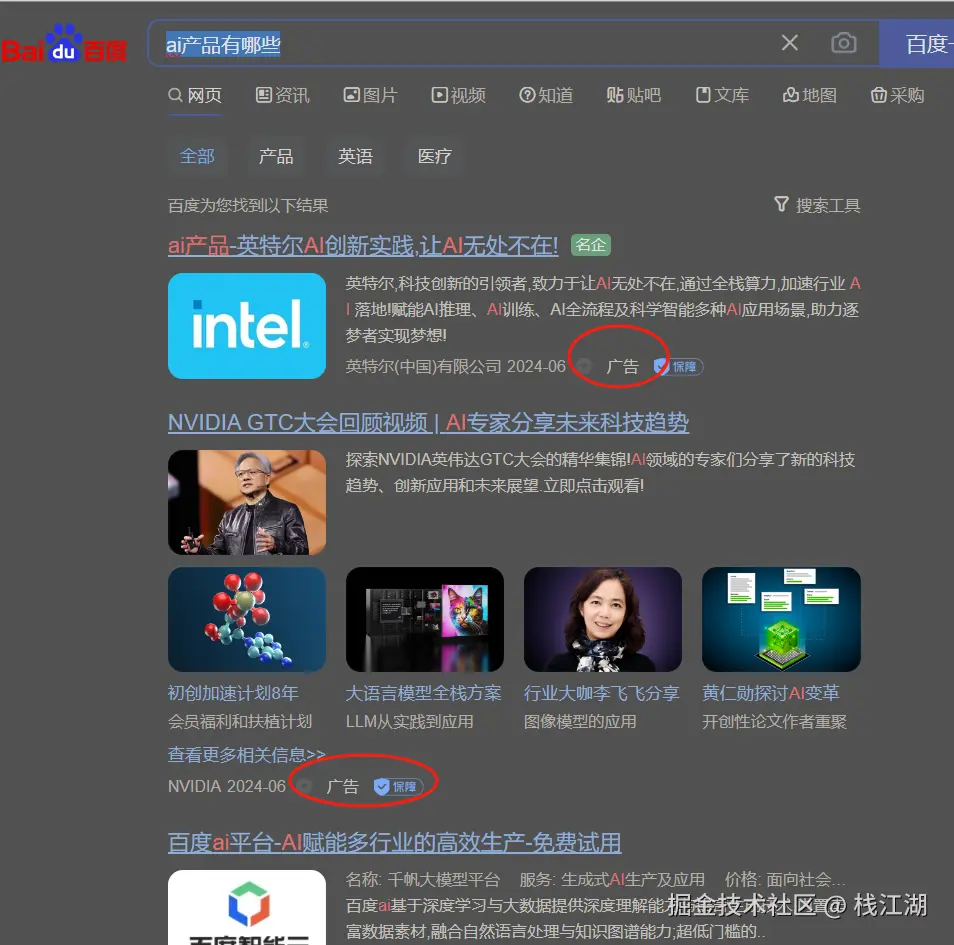954x945 pixels.
Task: Click the Intel result description text
Action: (603, 310)
